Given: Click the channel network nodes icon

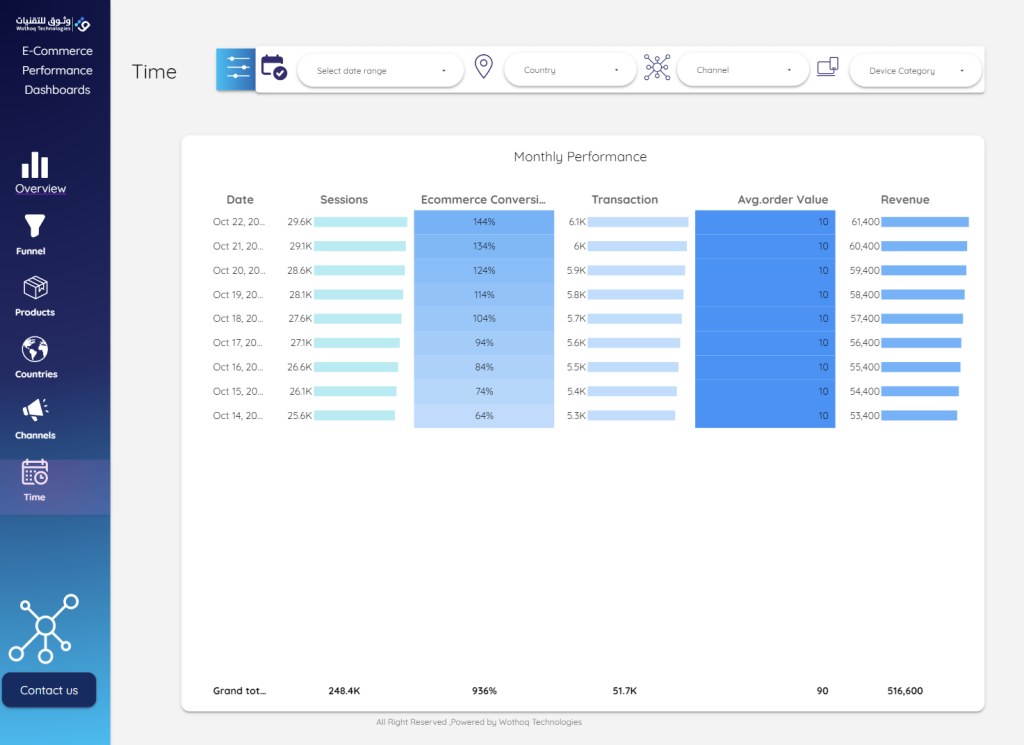Looking at the screenshot, I should (656, 68).
